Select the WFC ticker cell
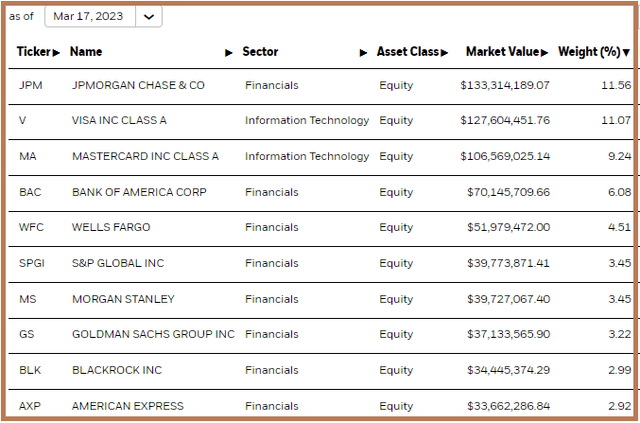This screenshot has width=640, height=423. (x=31, y=227)
